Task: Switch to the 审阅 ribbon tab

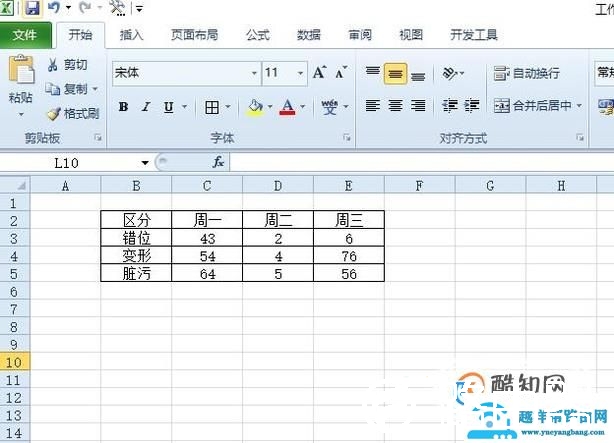Action: pyautogui.click(x=360, y=35)
